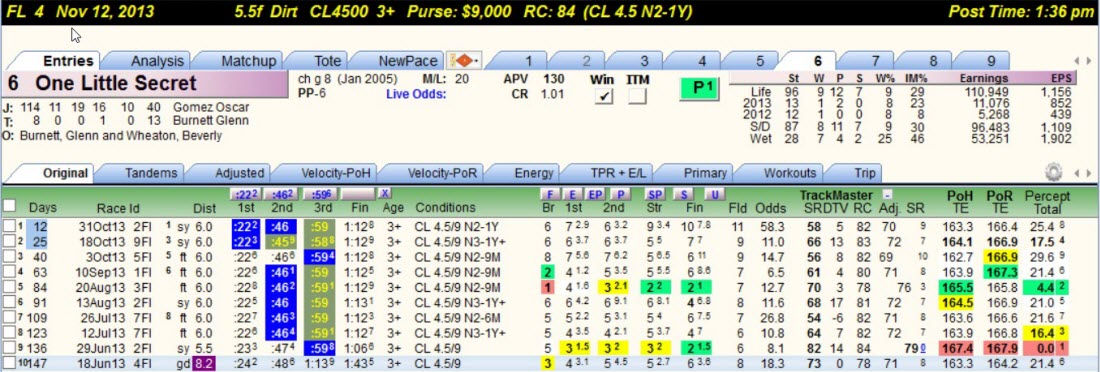
Task: Click the settings gear icon near Trip tab
Action: coord(1053,172)
